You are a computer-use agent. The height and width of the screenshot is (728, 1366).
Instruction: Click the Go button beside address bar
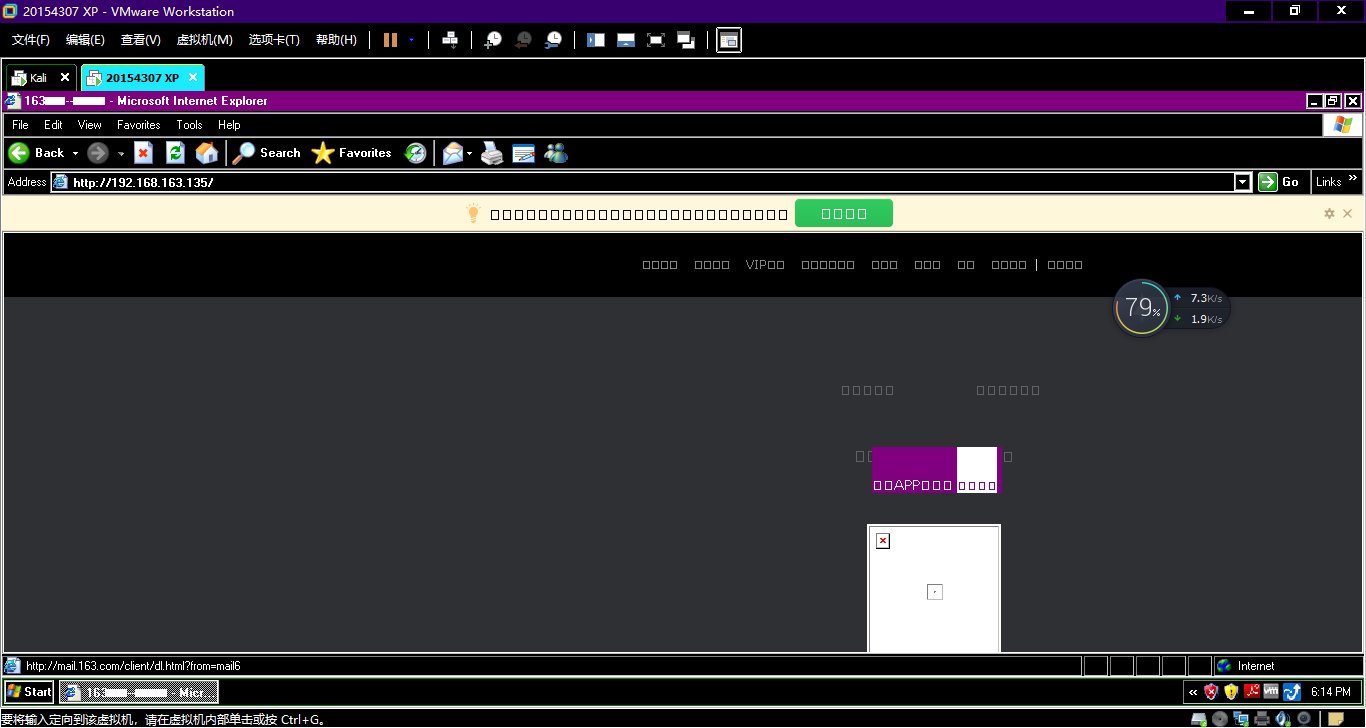1280,182
